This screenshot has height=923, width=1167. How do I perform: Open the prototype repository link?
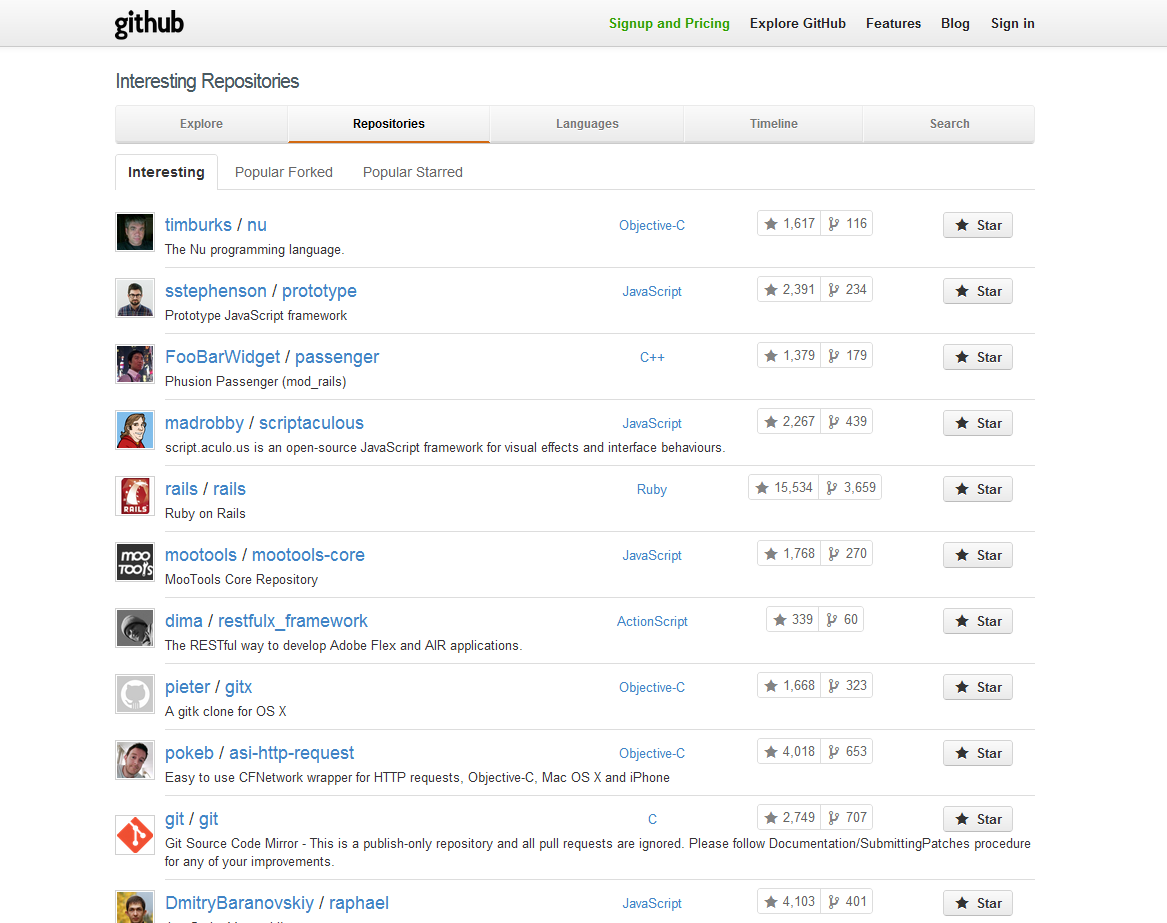click(319, 291)
